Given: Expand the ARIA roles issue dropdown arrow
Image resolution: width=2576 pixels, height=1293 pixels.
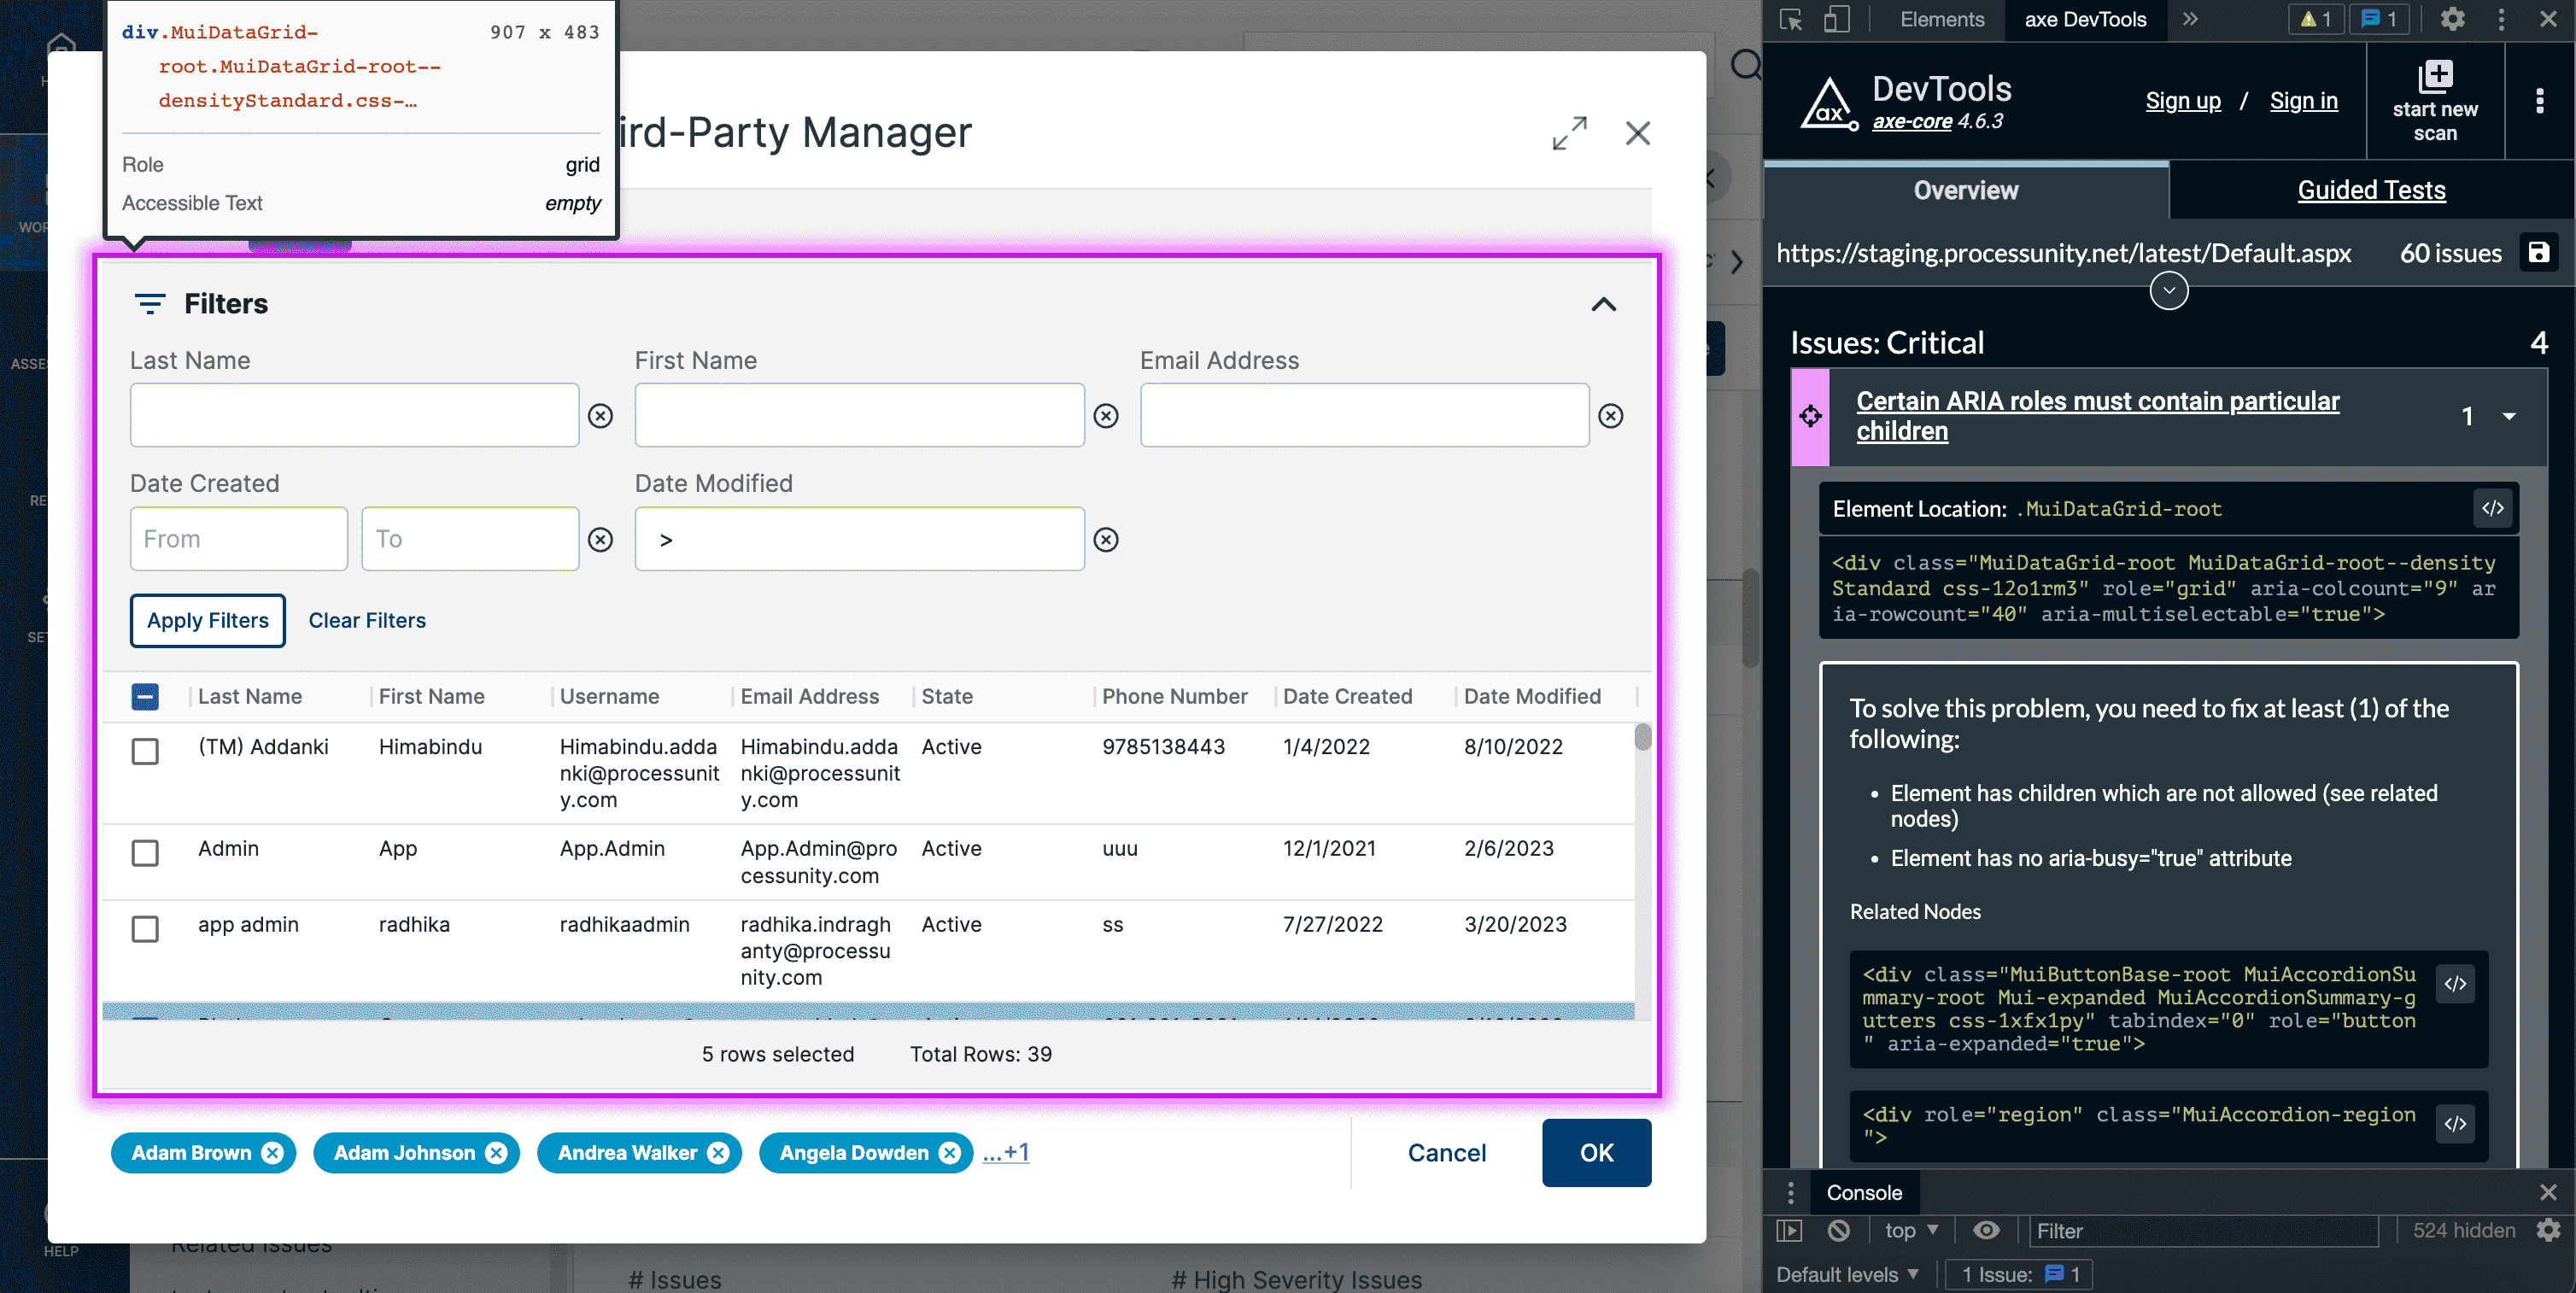Looking at the screenshot, I should click(x=2509, y=416).
